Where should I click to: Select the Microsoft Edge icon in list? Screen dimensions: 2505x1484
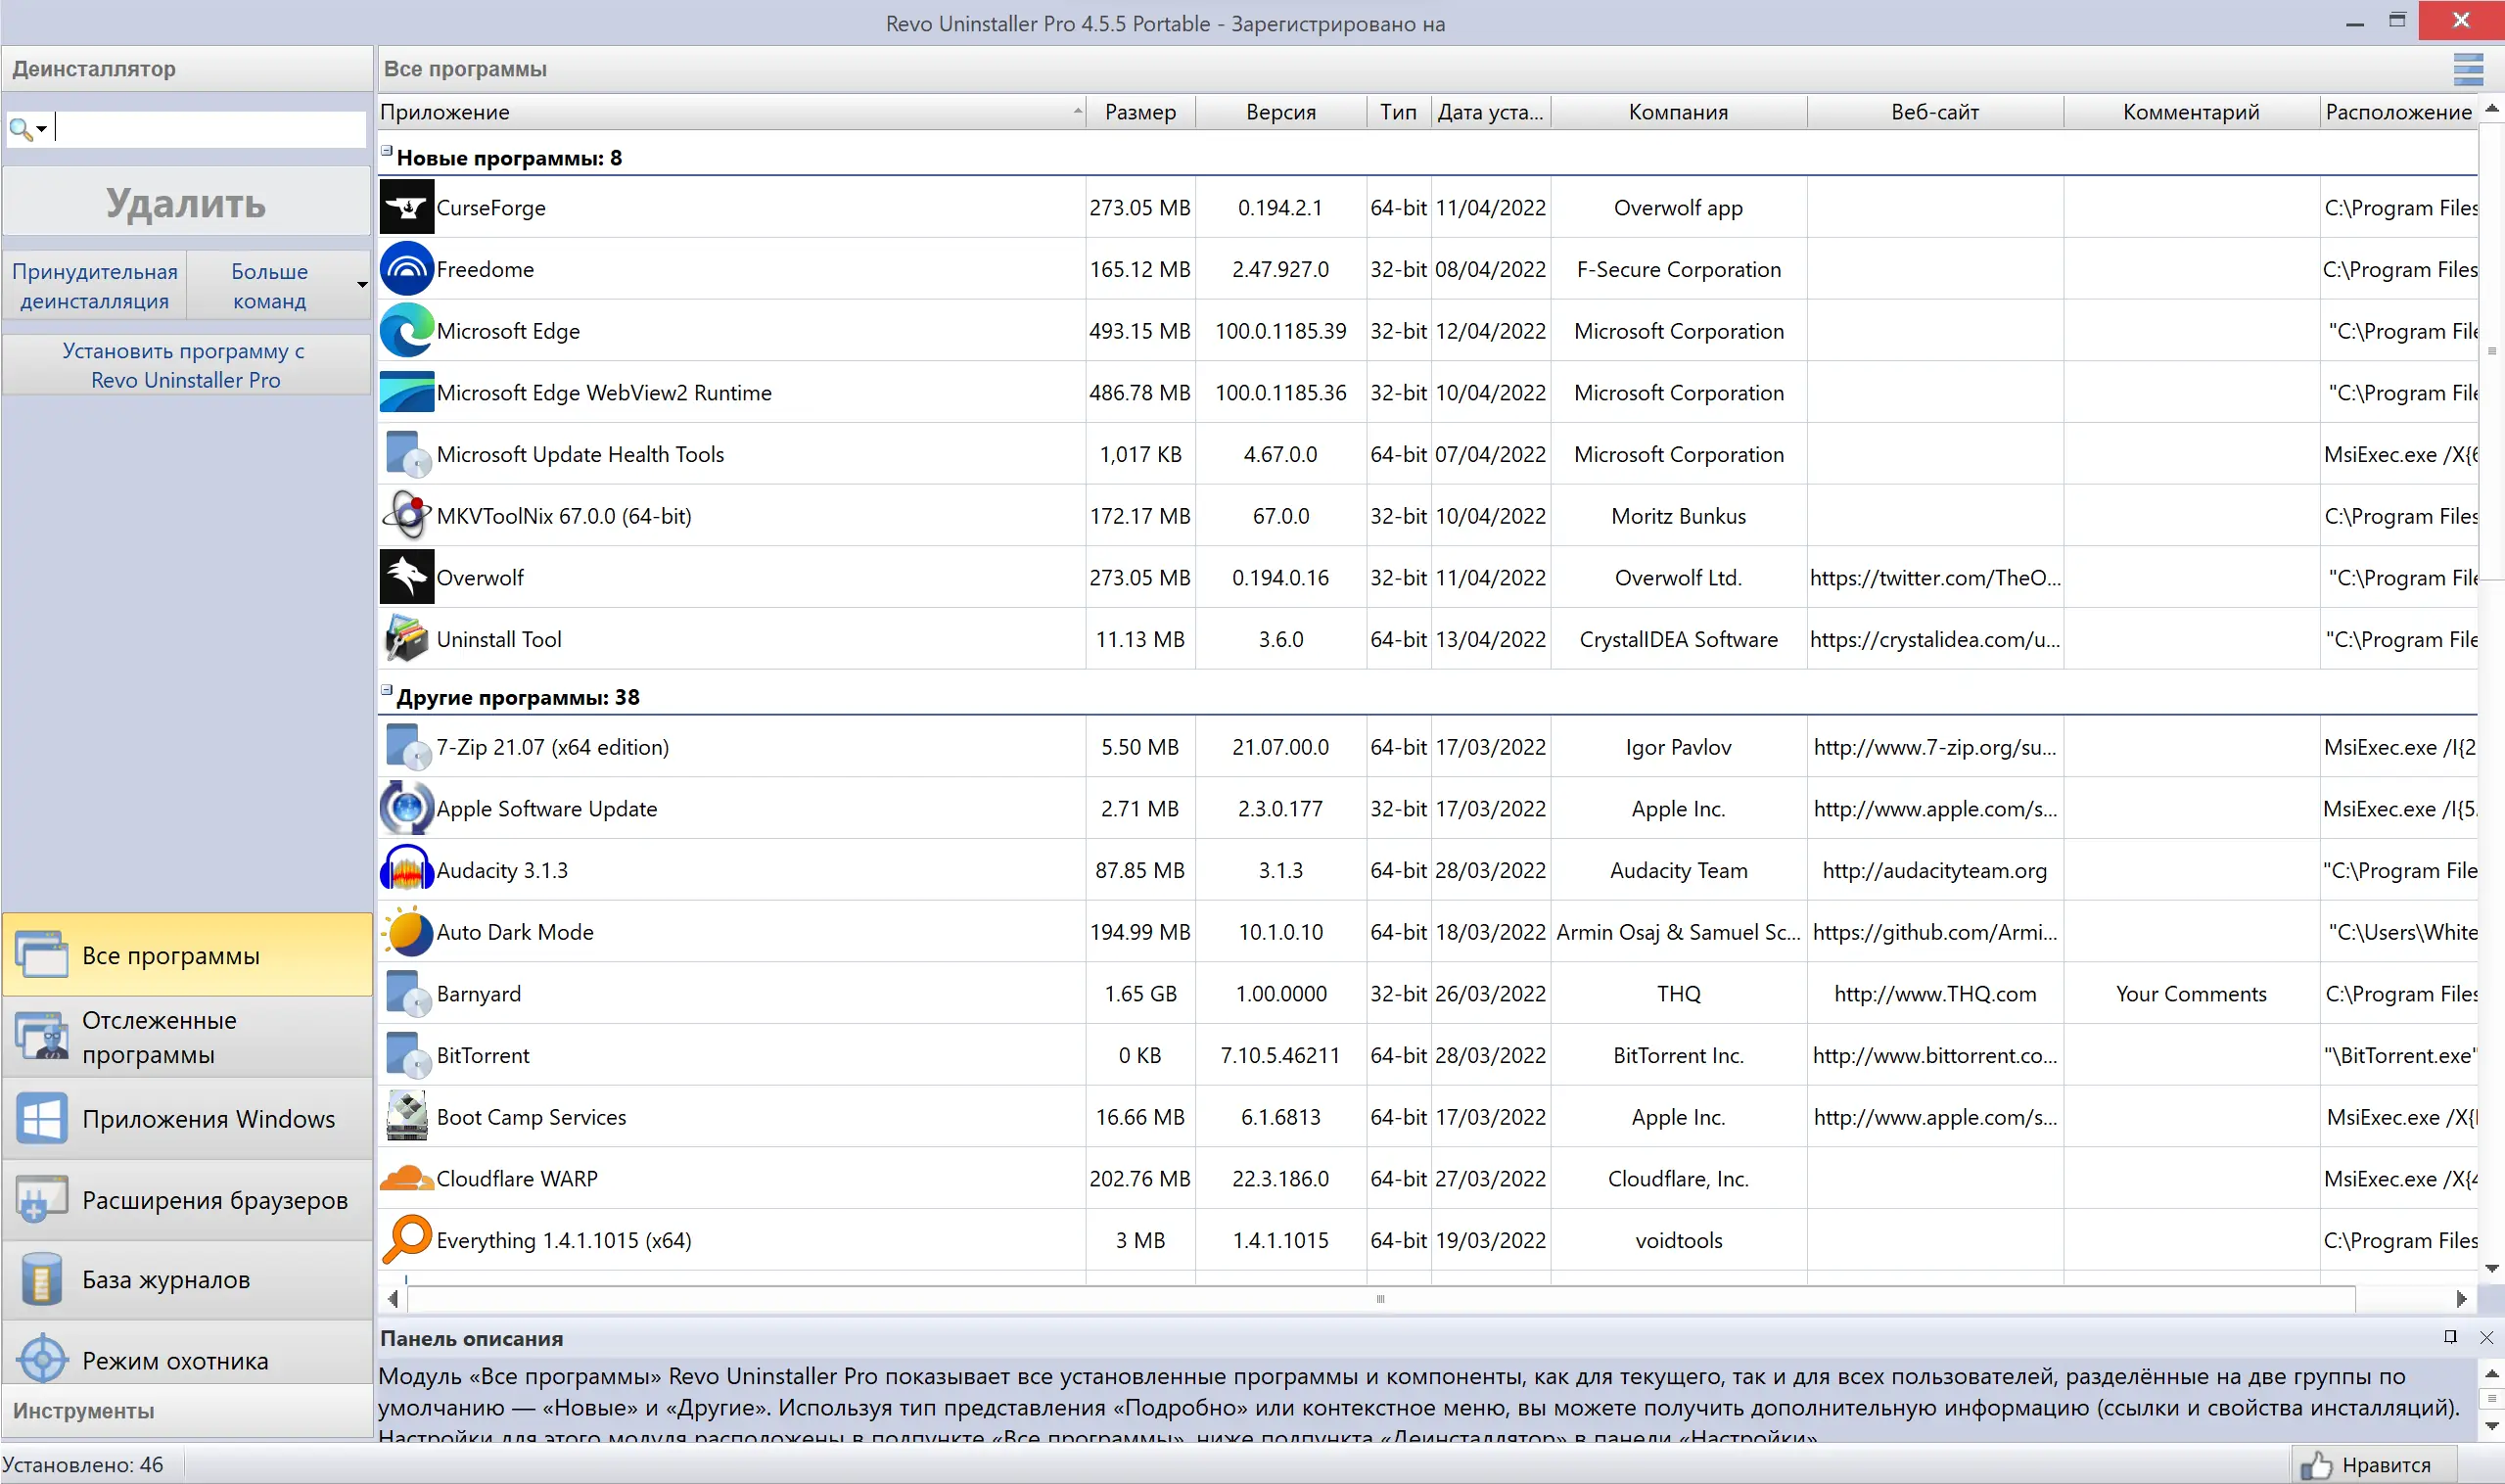(x=406, y=331)
